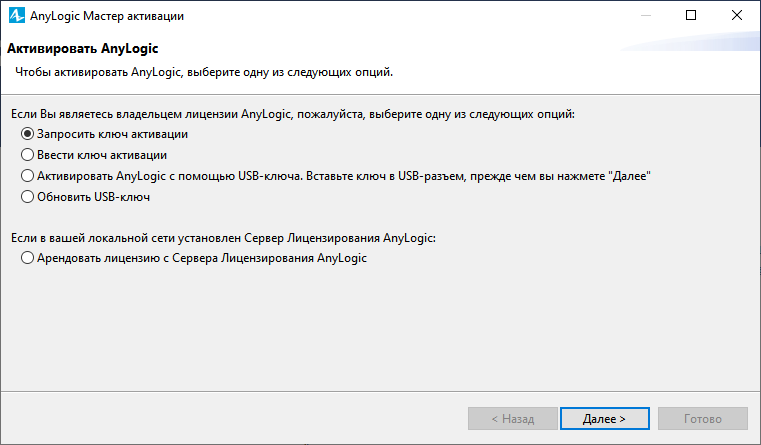Maximize the AnyLogic activation wizard window
This screenshot has width=761, height=445.
691,16
